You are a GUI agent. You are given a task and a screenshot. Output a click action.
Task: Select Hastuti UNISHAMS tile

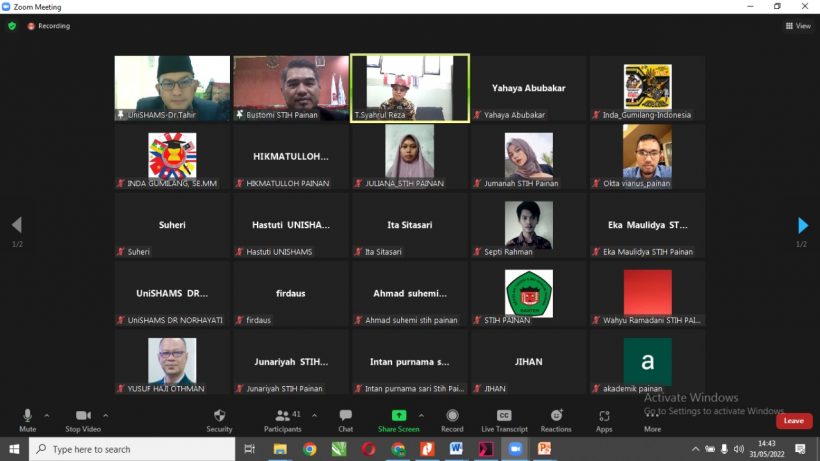tap(291, 225)
